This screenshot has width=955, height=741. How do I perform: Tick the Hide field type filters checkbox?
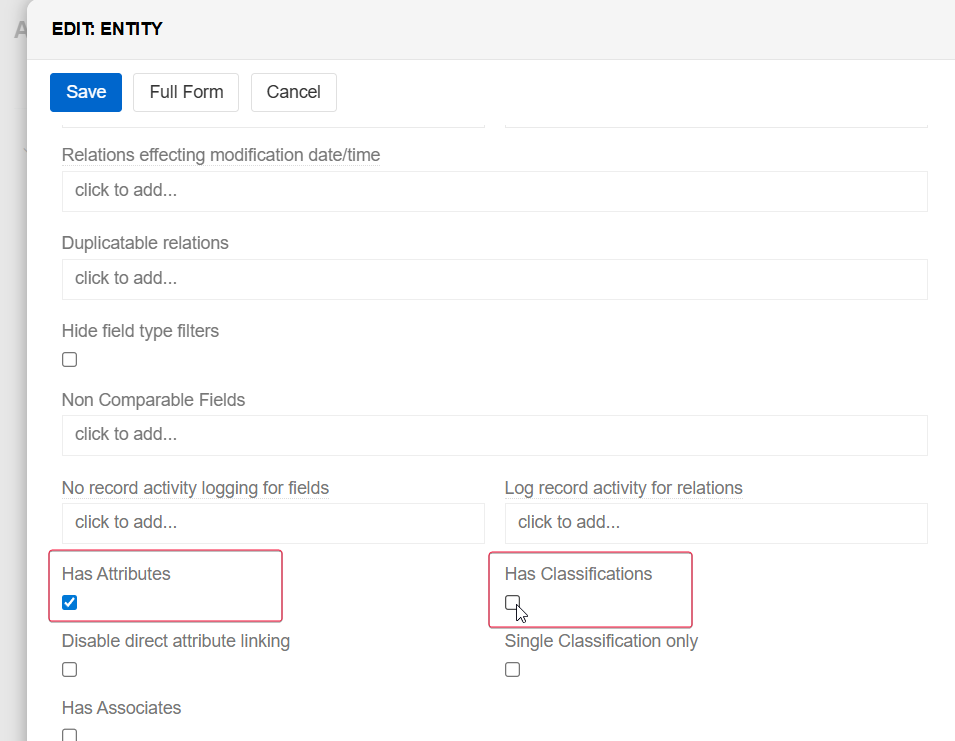pos(69,359)
